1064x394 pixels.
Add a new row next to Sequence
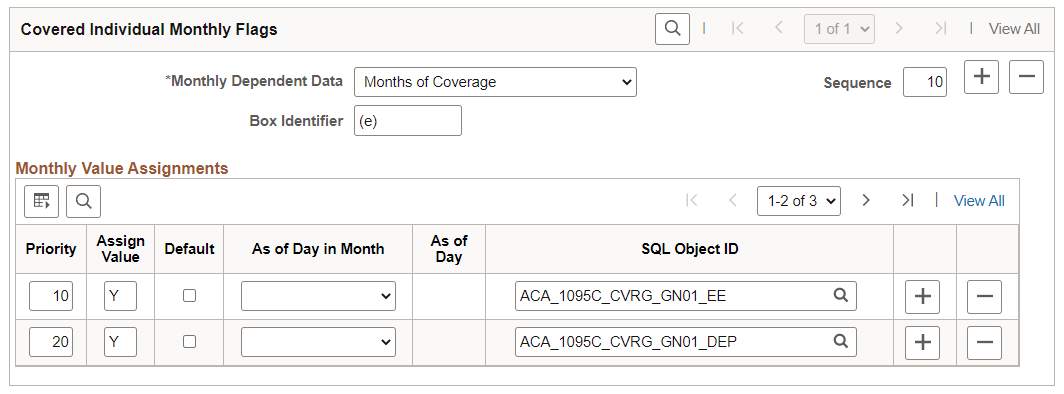[x=981, y=77]
